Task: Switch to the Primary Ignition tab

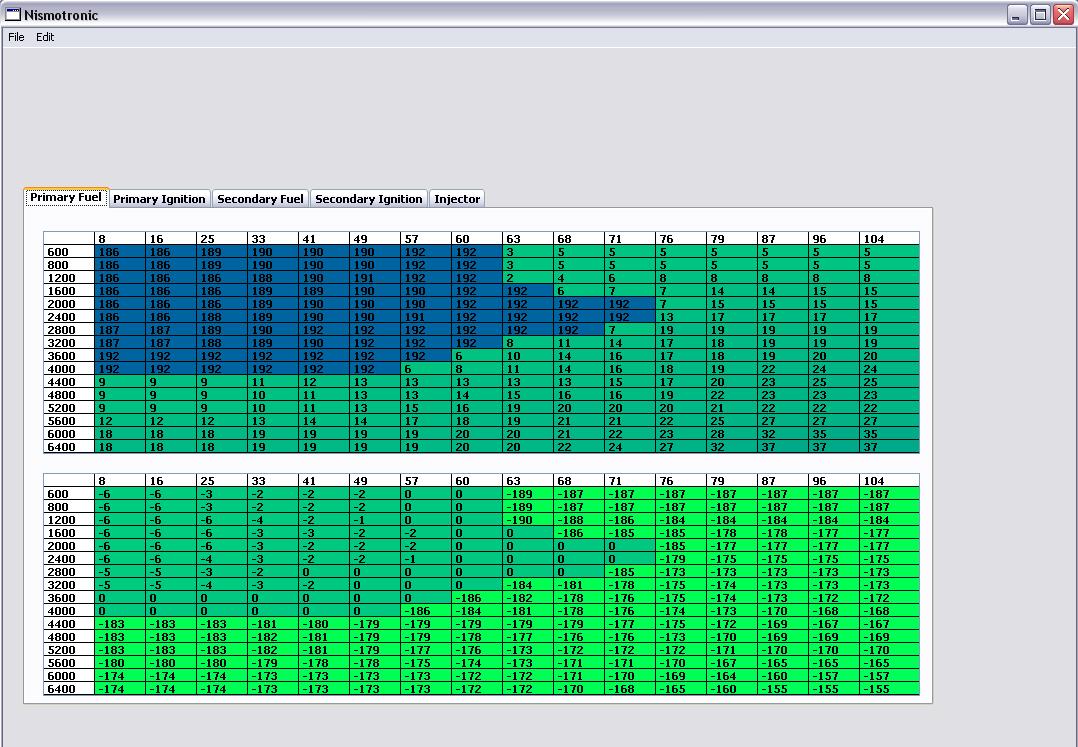Action: point(159,199)
